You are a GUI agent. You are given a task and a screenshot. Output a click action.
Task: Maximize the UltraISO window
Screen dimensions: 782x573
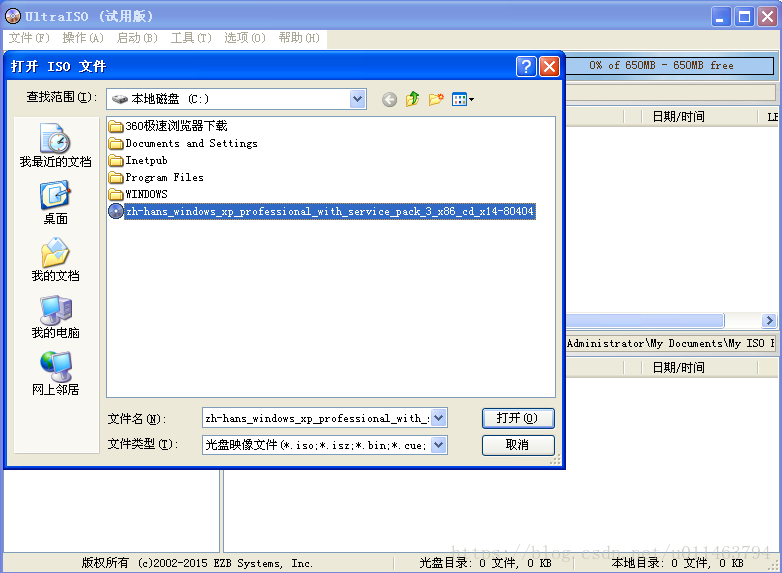[744, 17]
